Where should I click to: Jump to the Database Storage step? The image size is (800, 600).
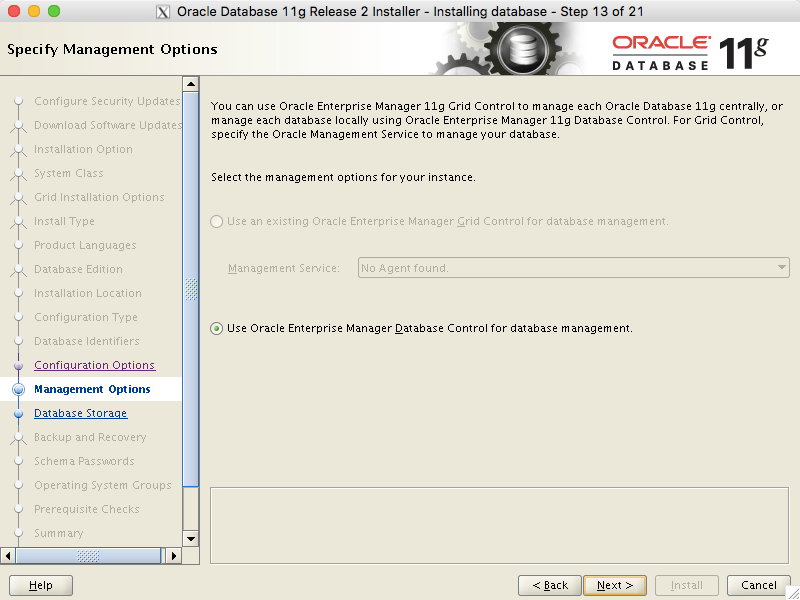point(80,413)
